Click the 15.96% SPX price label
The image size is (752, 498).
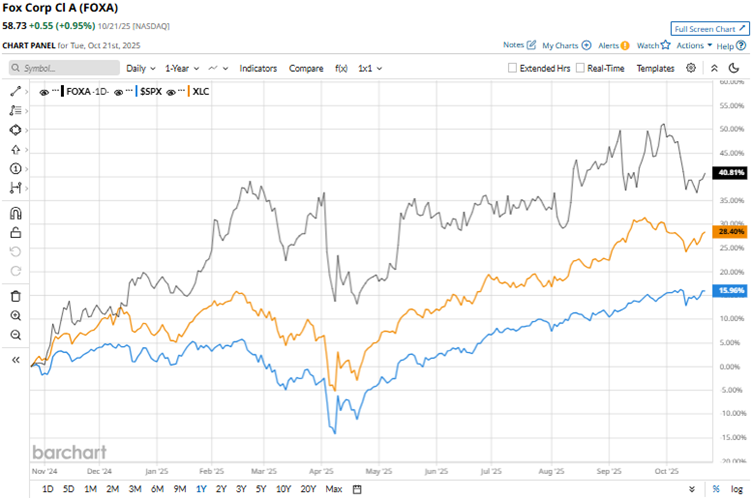[x=730, y=290]
